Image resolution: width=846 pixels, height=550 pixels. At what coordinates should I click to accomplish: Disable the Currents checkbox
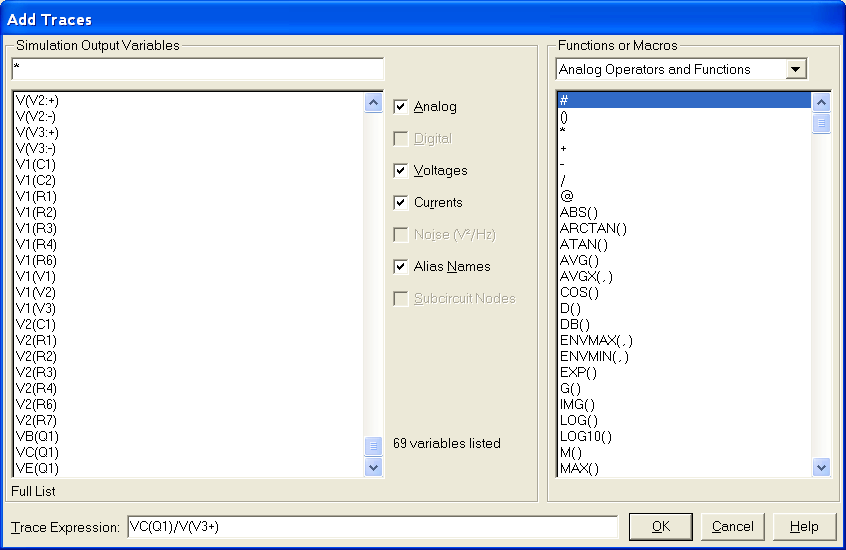(401, 203)
